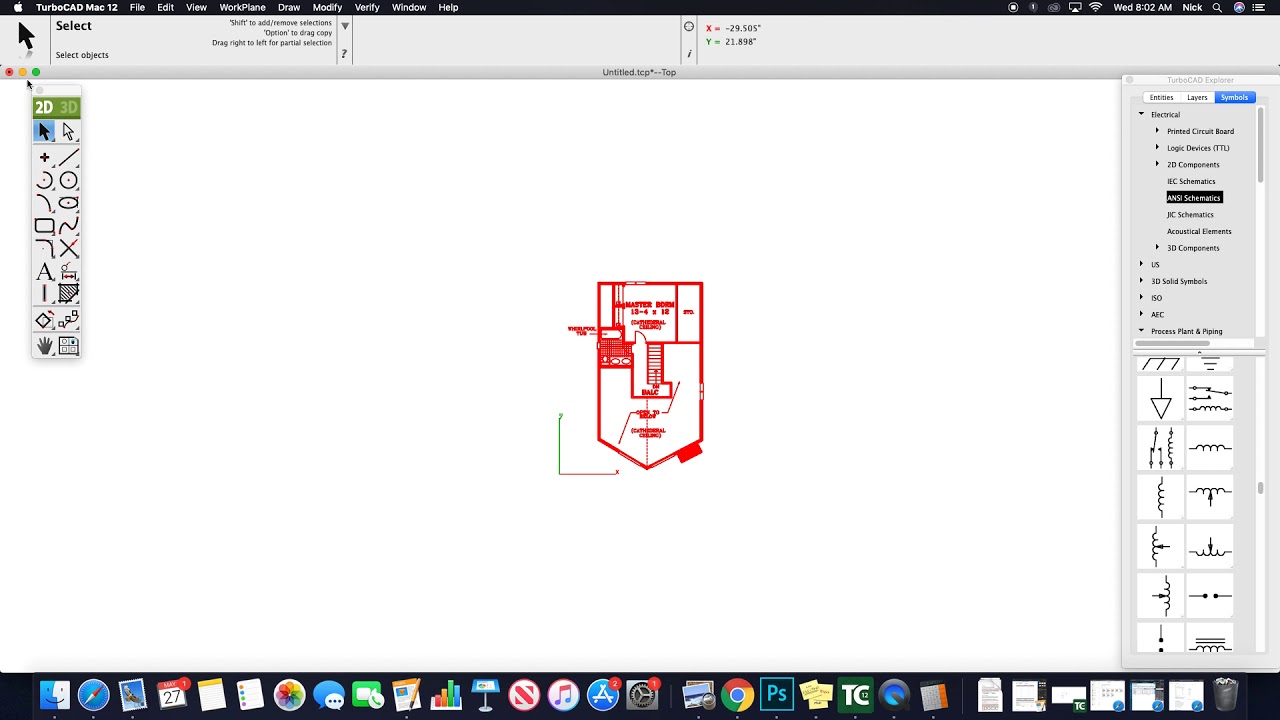Open the tool options dropdown arrow
This screenshot has width=1280, height=720.
coord(345,26)
